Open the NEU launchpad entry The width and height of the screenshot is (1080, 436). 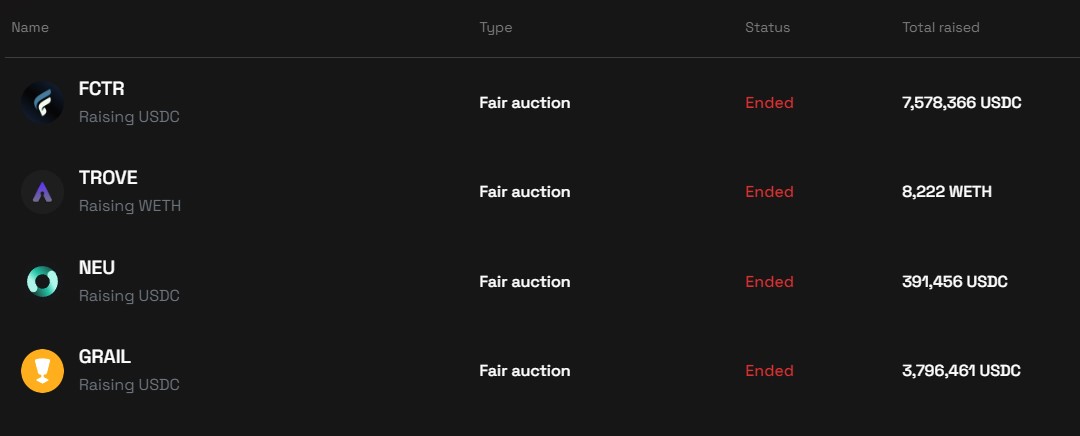click(96, 268)
